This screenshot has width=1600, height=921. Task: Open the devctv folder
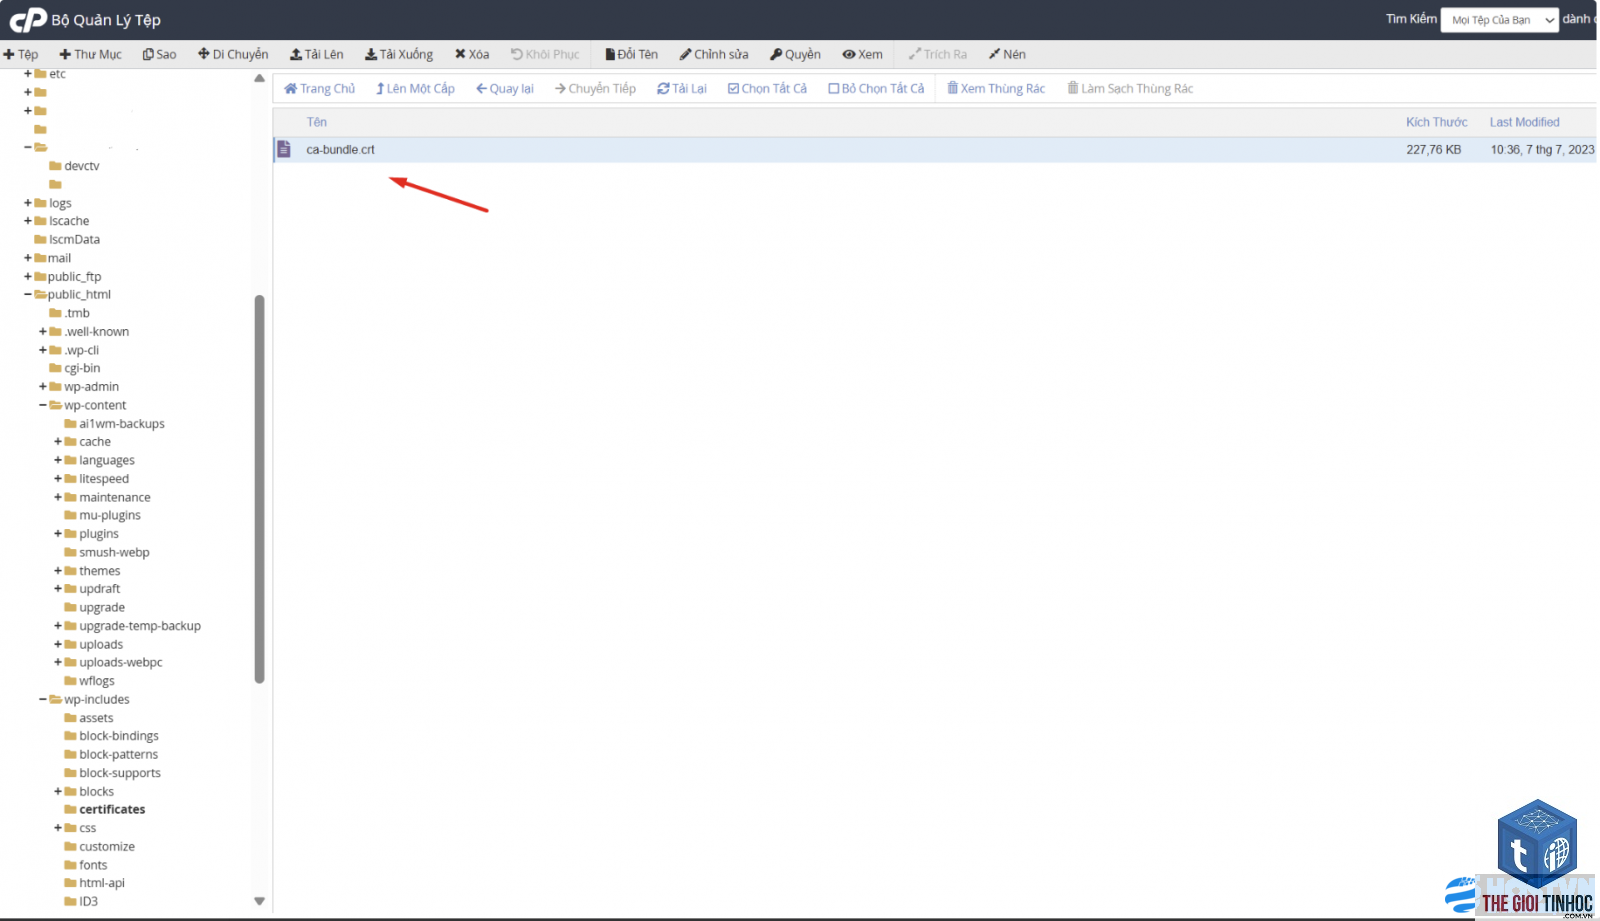point(81,166)
